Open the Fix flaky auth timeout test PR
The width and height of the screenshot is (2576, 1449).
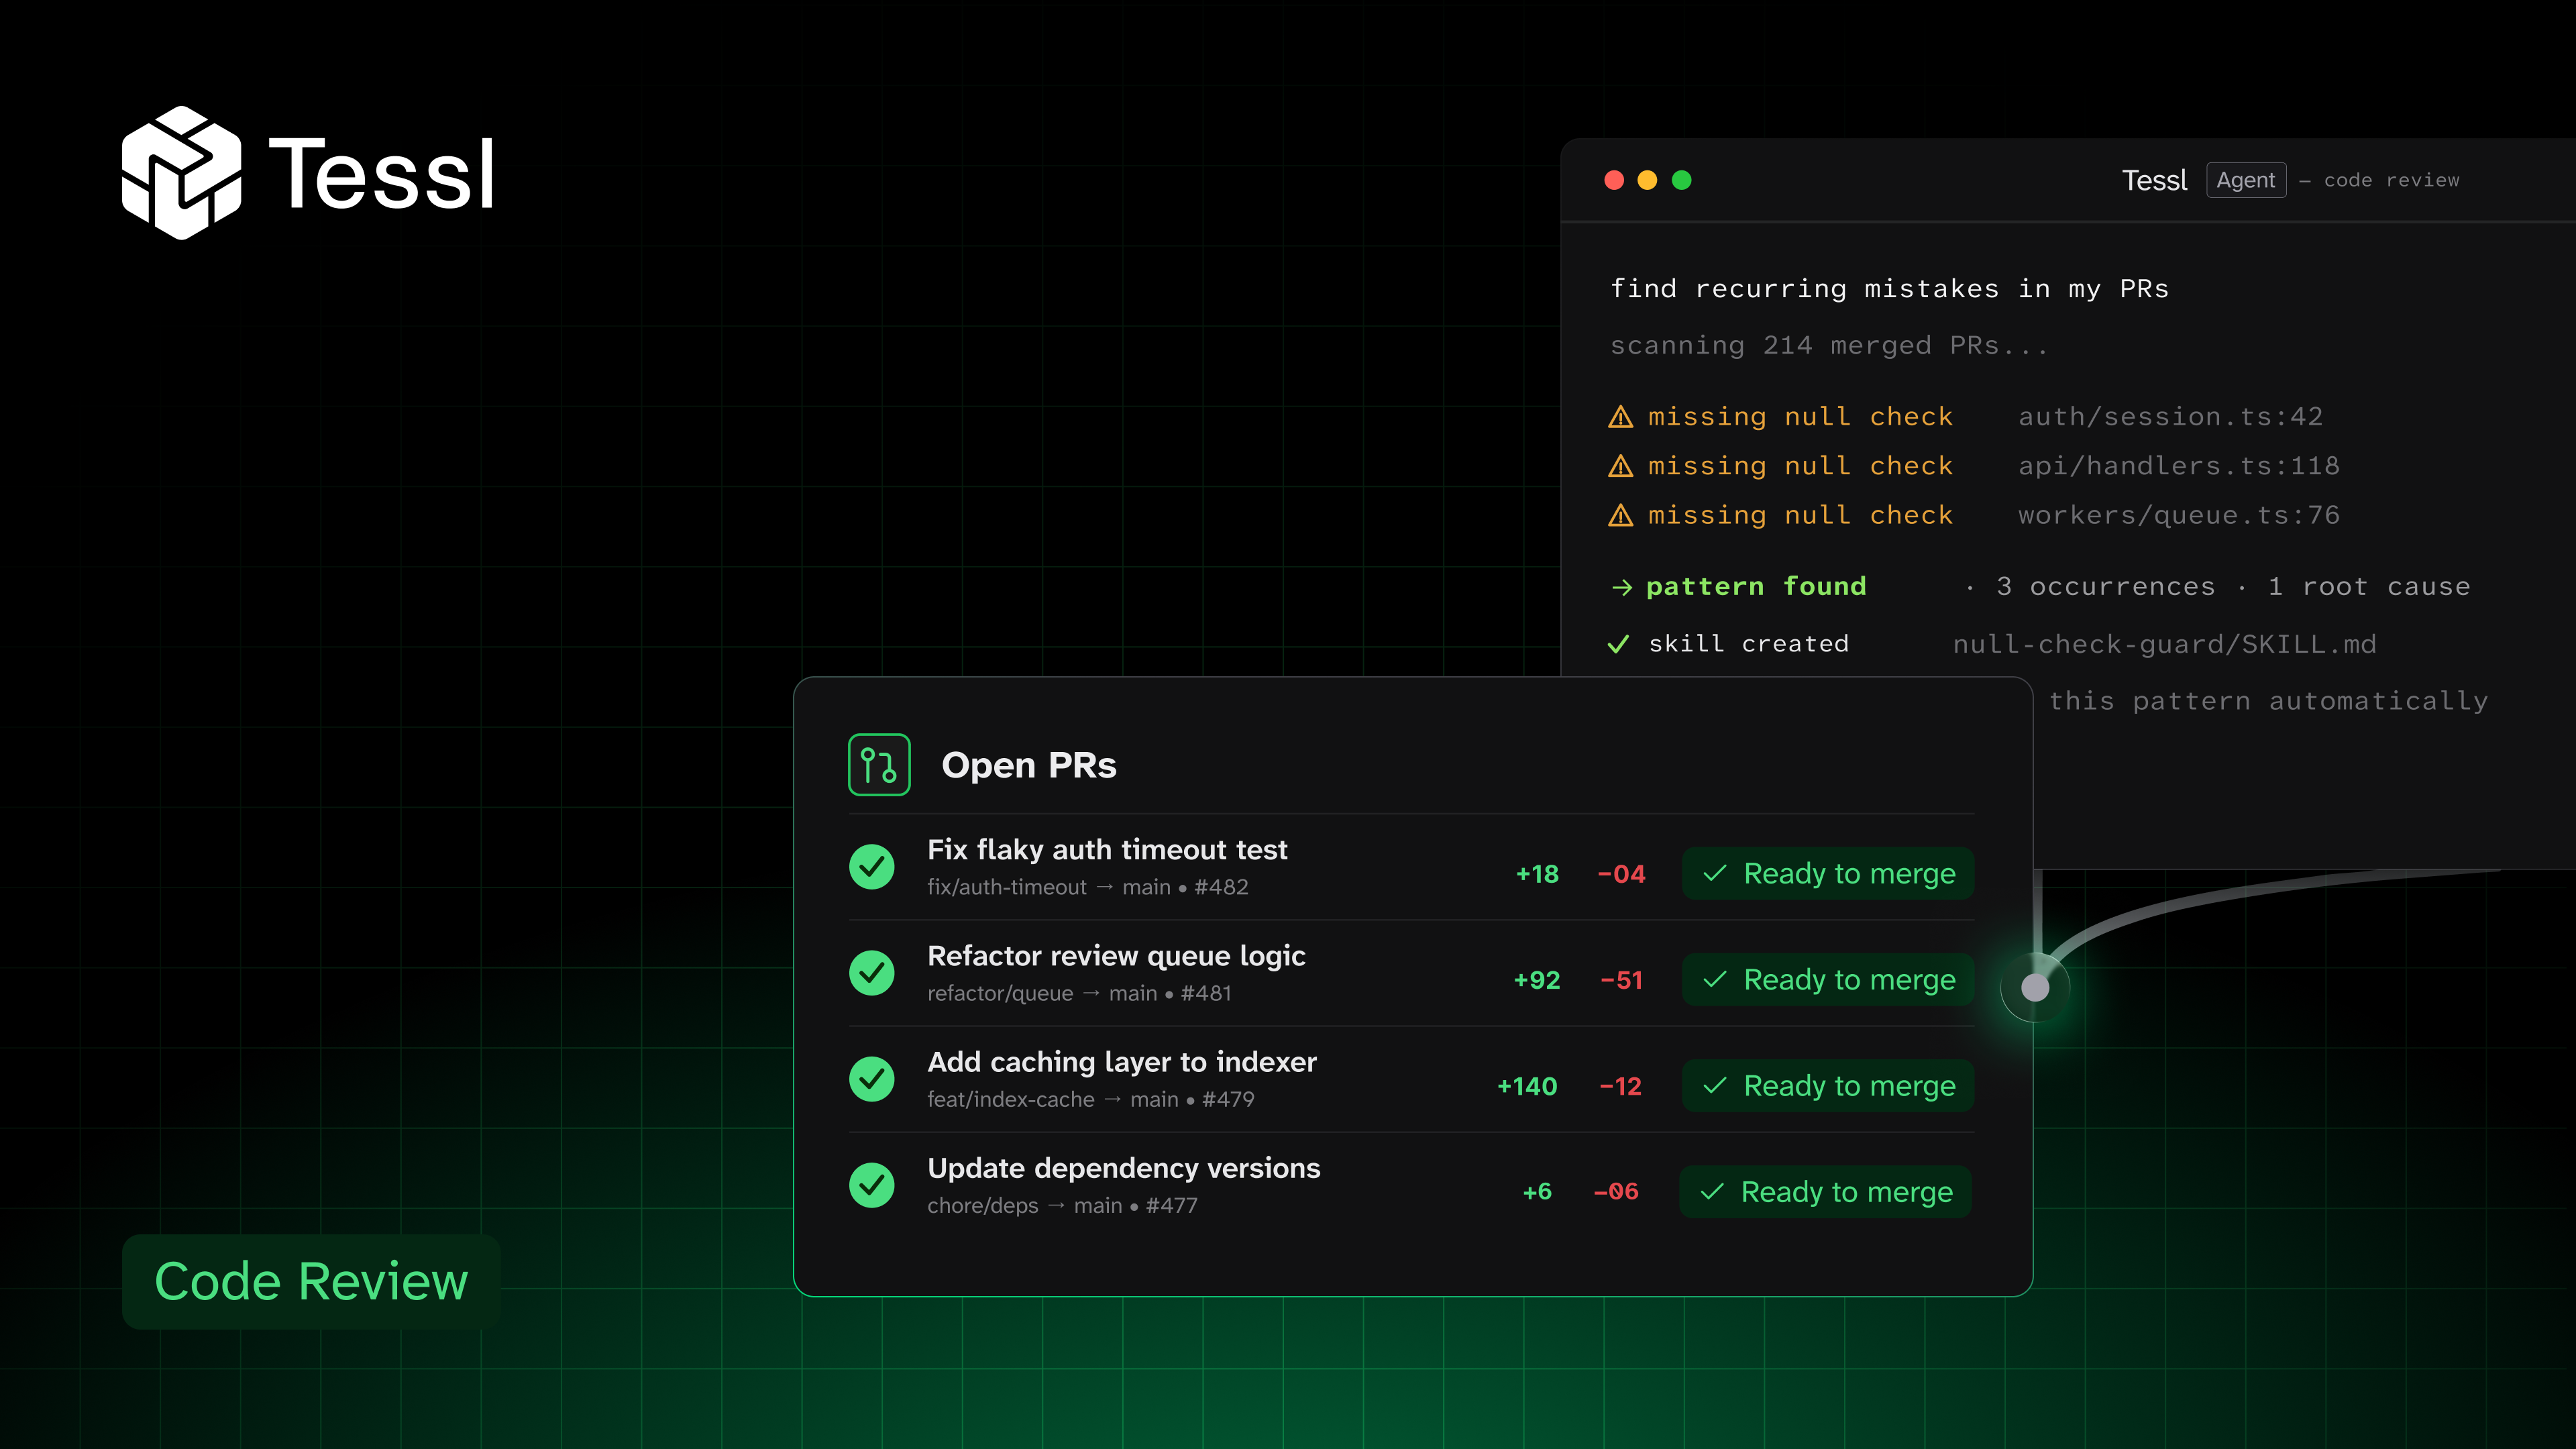tap(1107, 849)
